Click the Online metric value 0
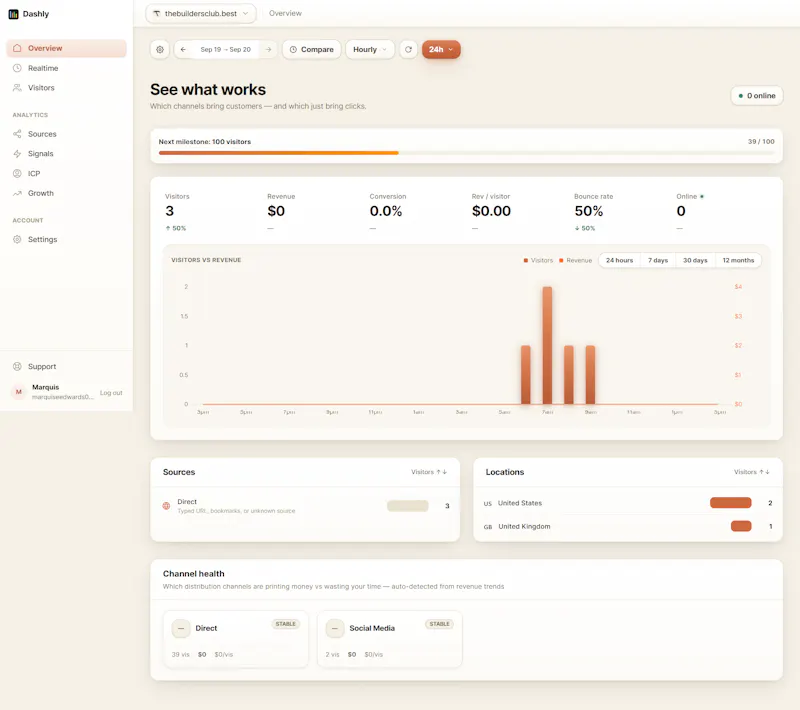This screenshot has height=710, width=800. coord(681,211)
